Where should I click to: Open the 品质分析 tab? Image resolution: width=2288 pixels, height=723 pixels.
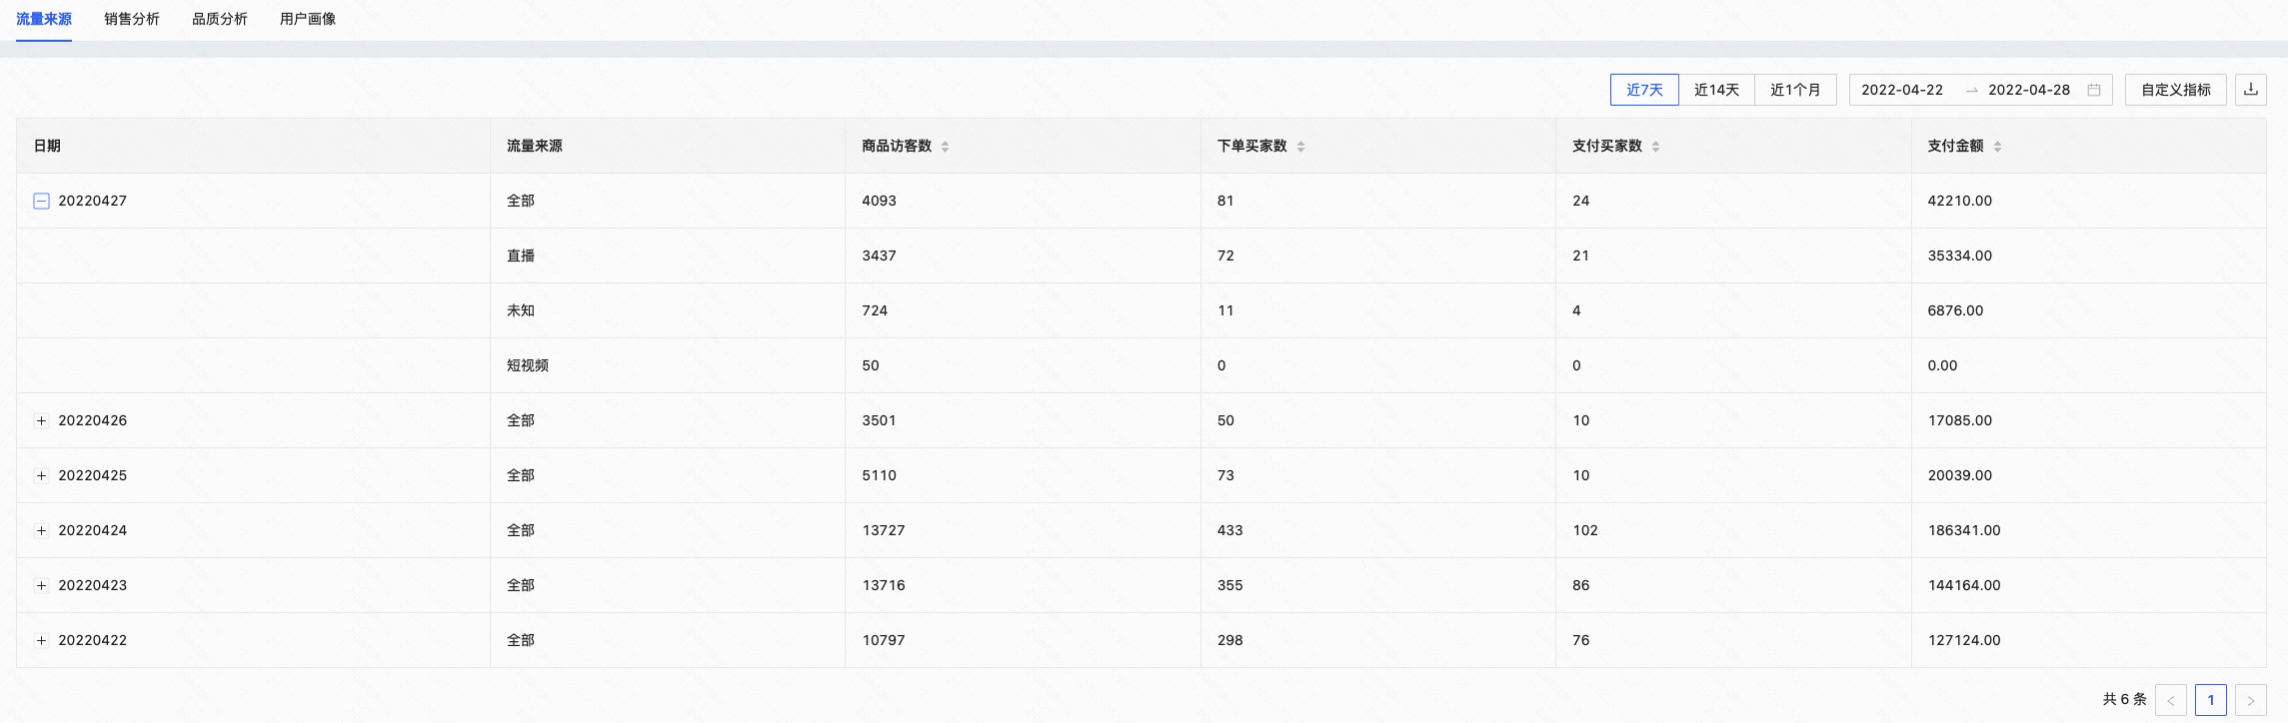[220, 19]
